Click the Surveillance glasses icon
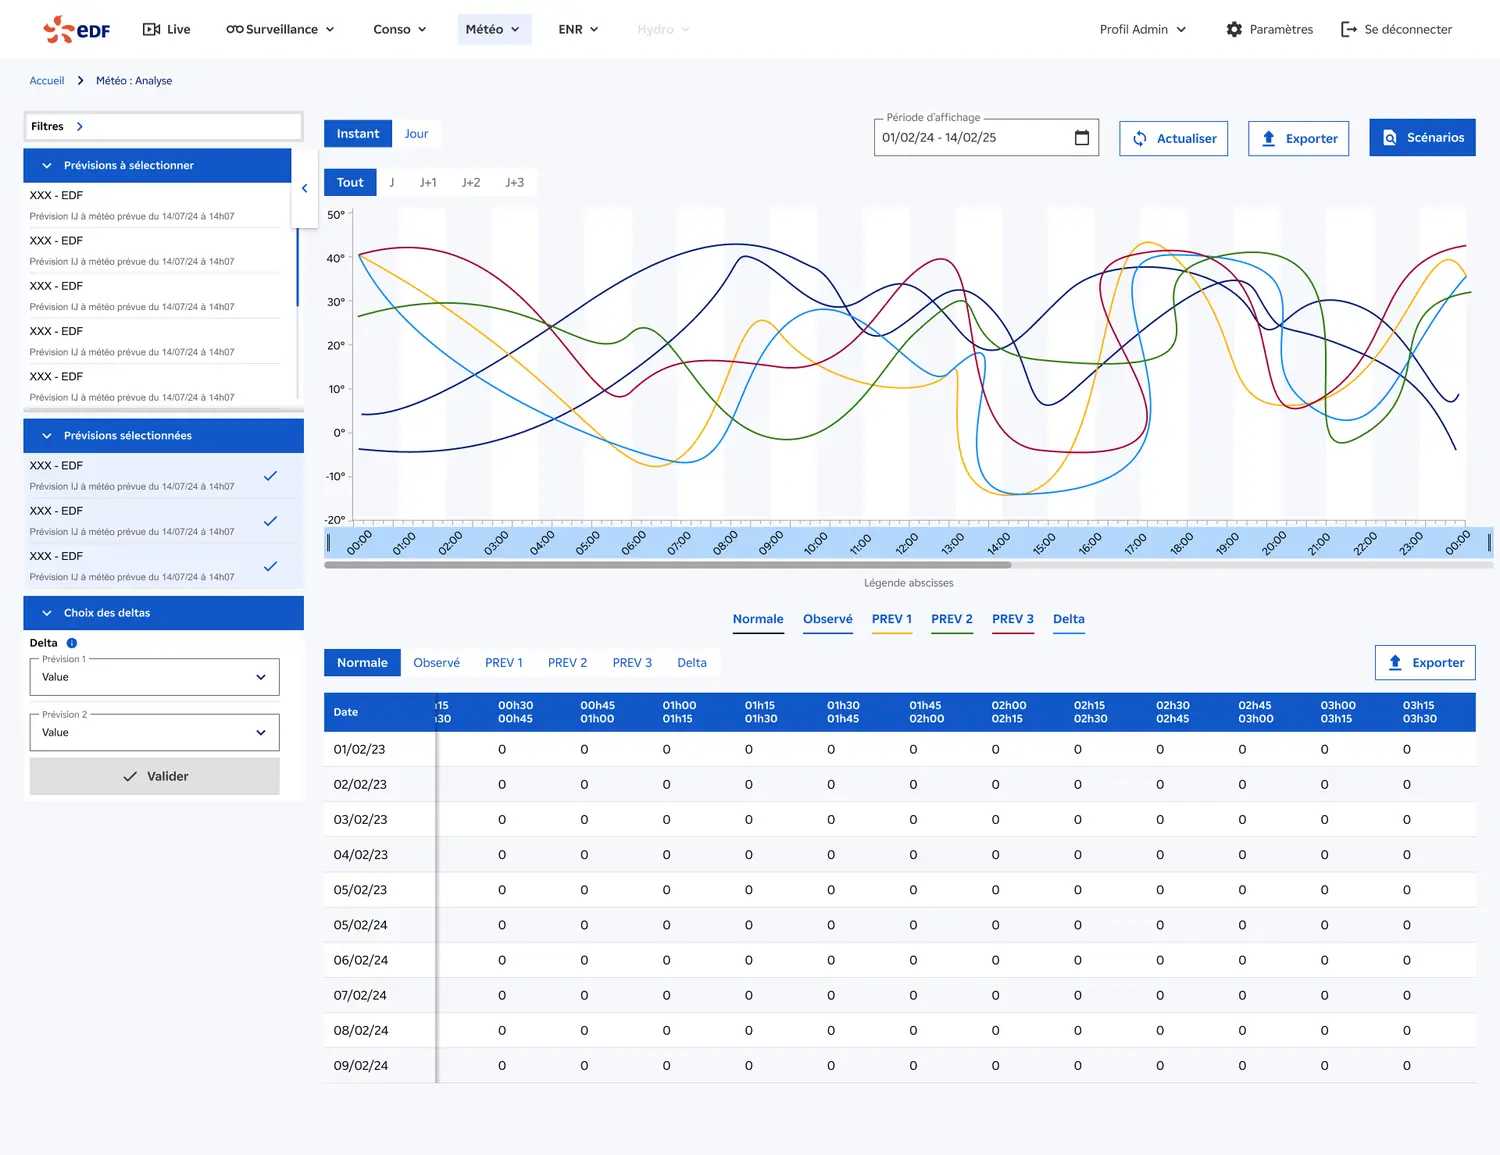The width and height of the screenshot is (1500, 1155). click(234, 30)
